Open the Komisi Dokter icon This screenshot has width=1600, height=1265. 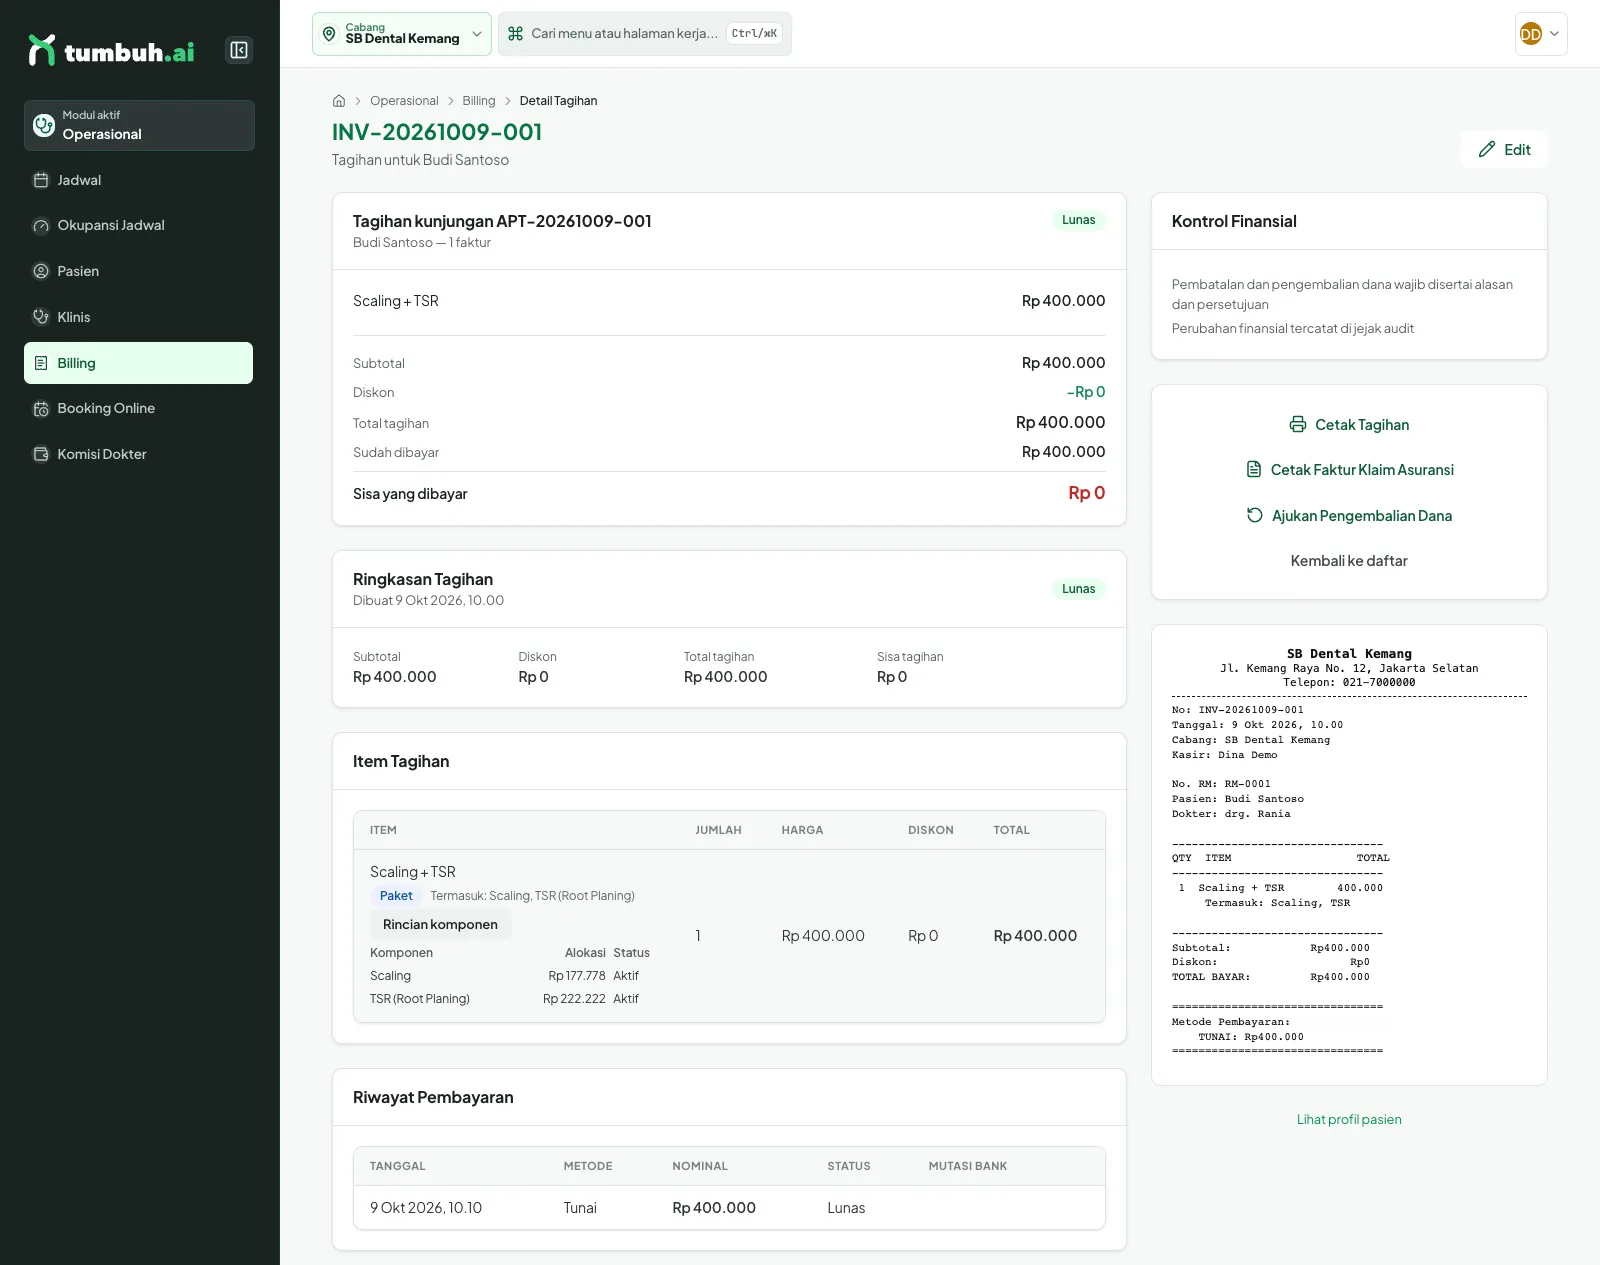[41, 454]
